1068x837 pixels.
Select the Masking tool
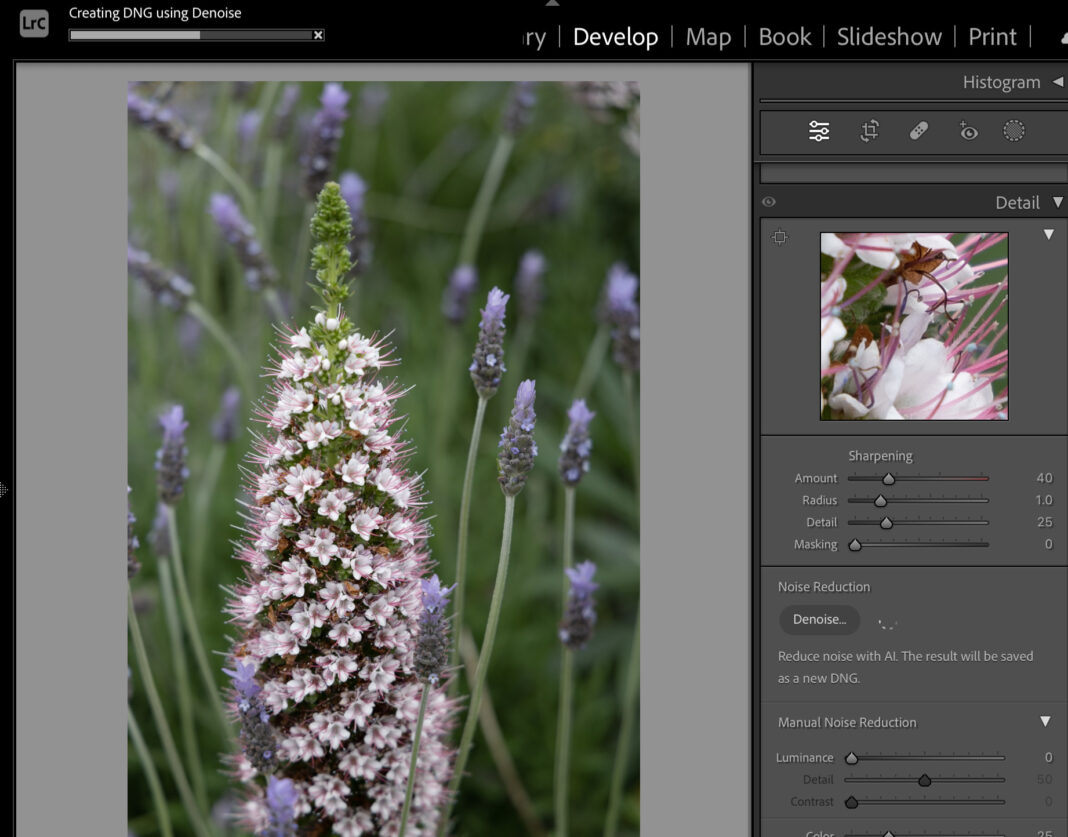(x=1014, y=130)
